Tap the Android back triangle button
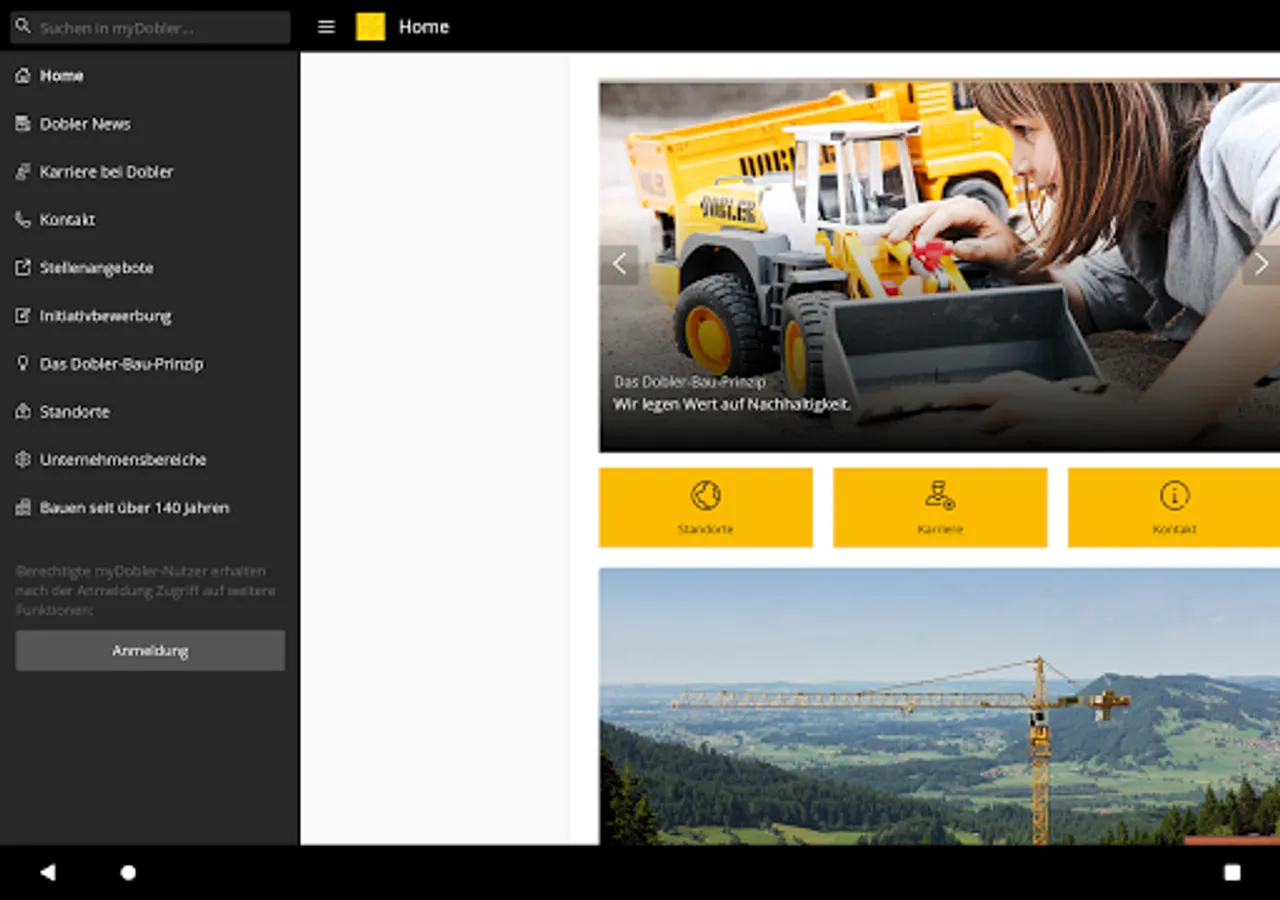Screen dimensions: 1280x900 click(47, 873)
